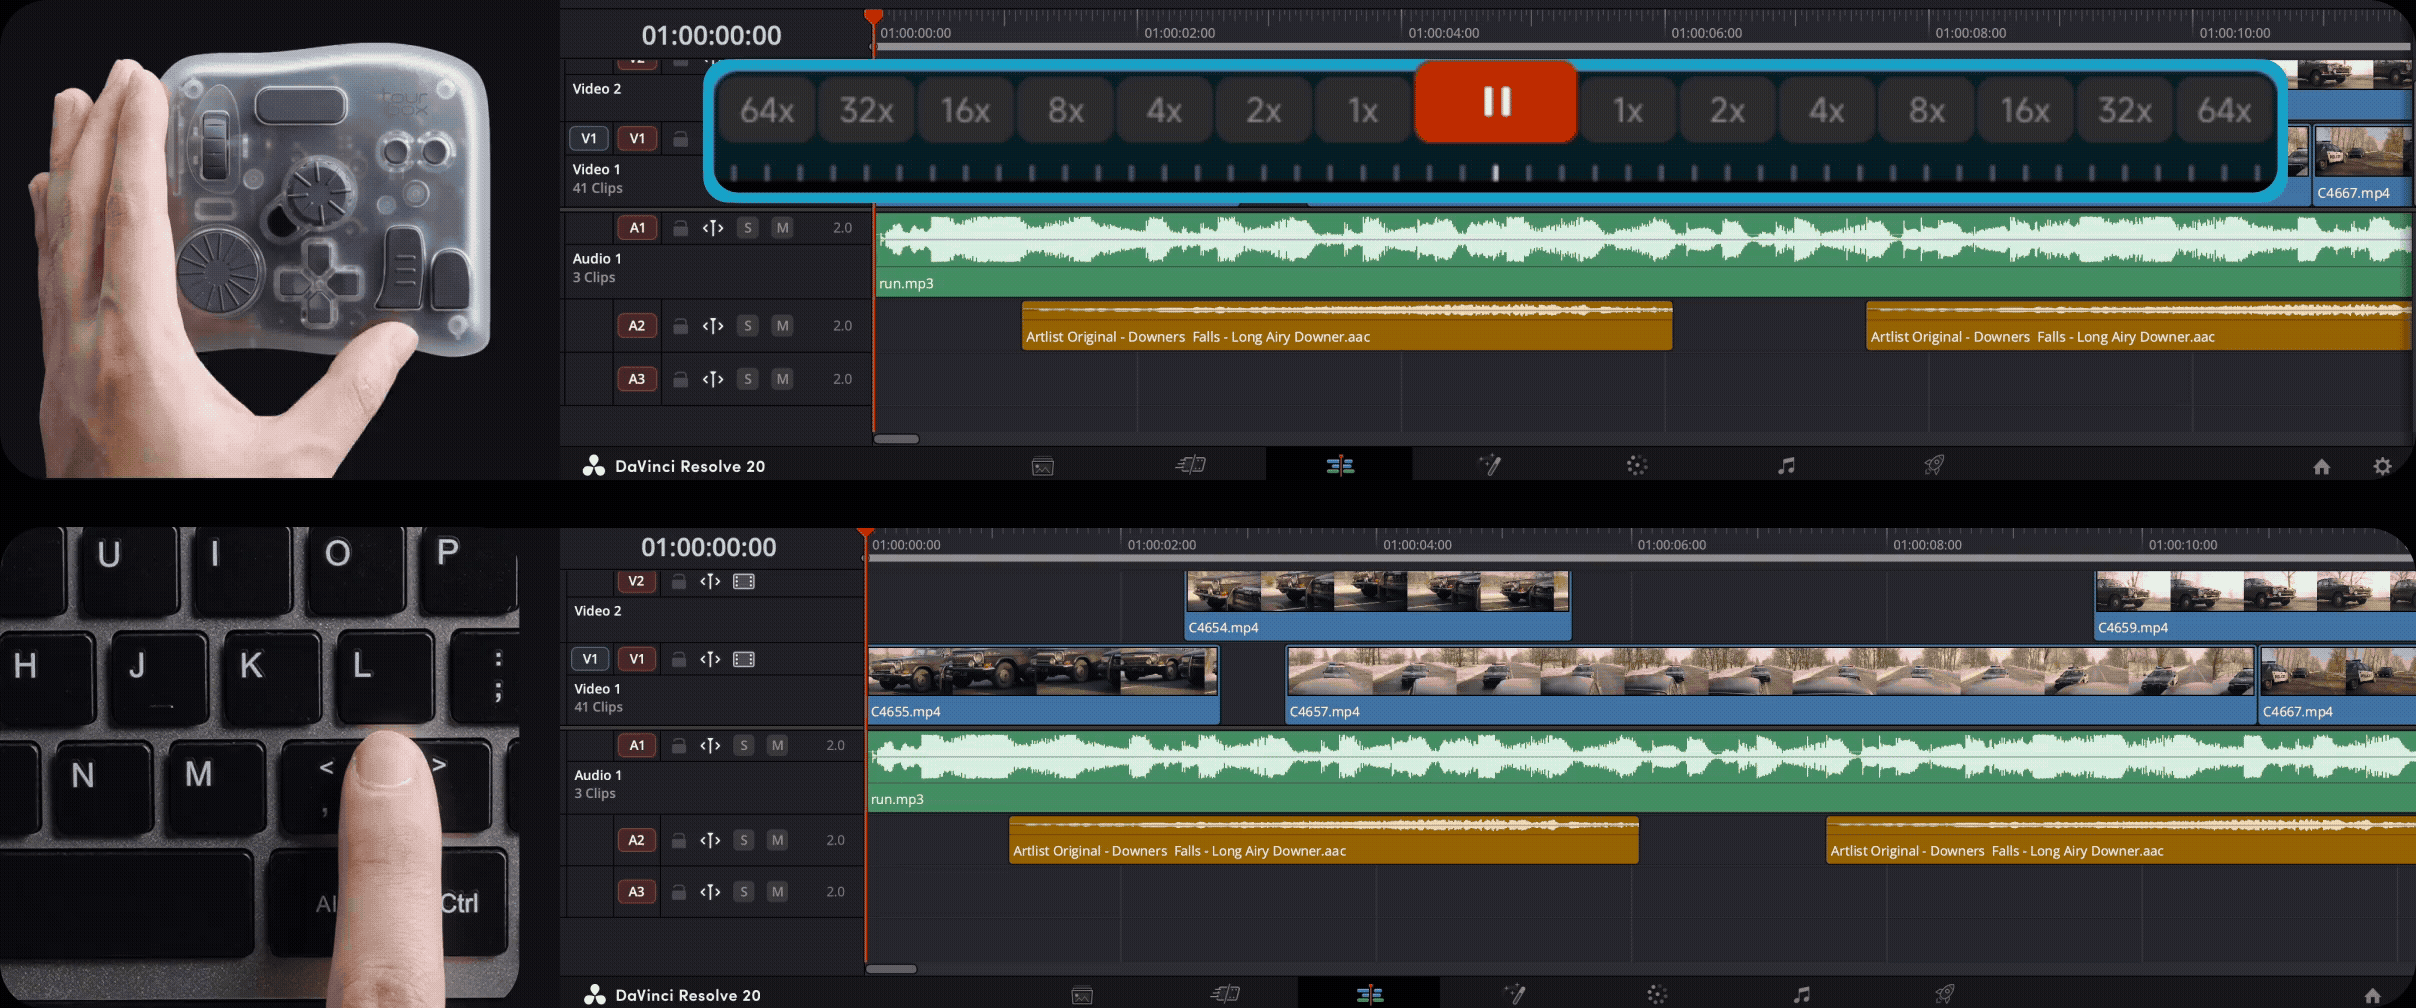Click the home icon in the bottom toolbar

point(2320,466)
